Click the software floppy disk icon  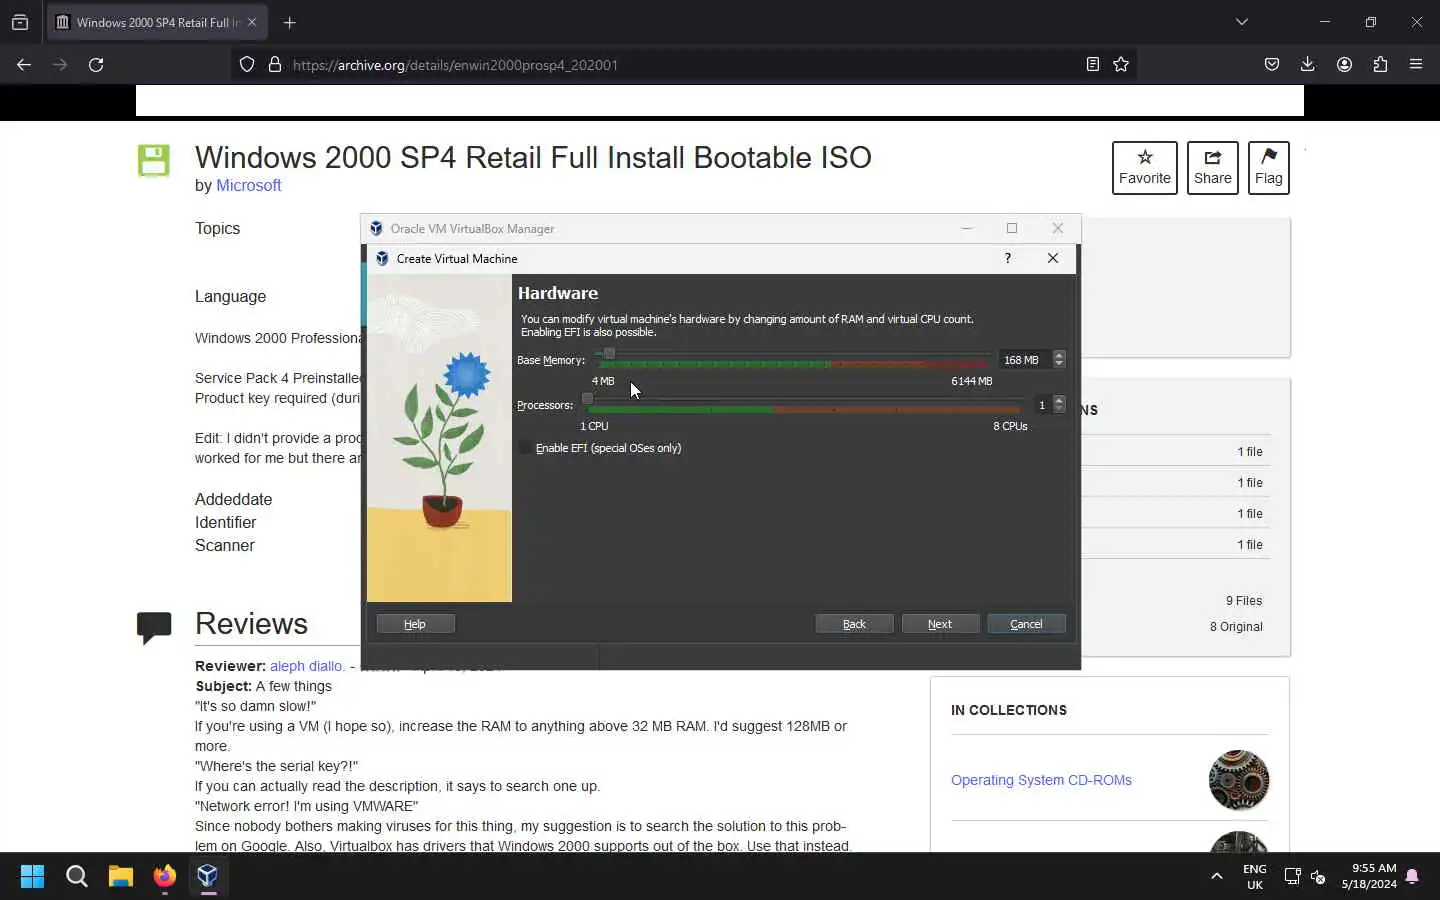click(153, 161)
